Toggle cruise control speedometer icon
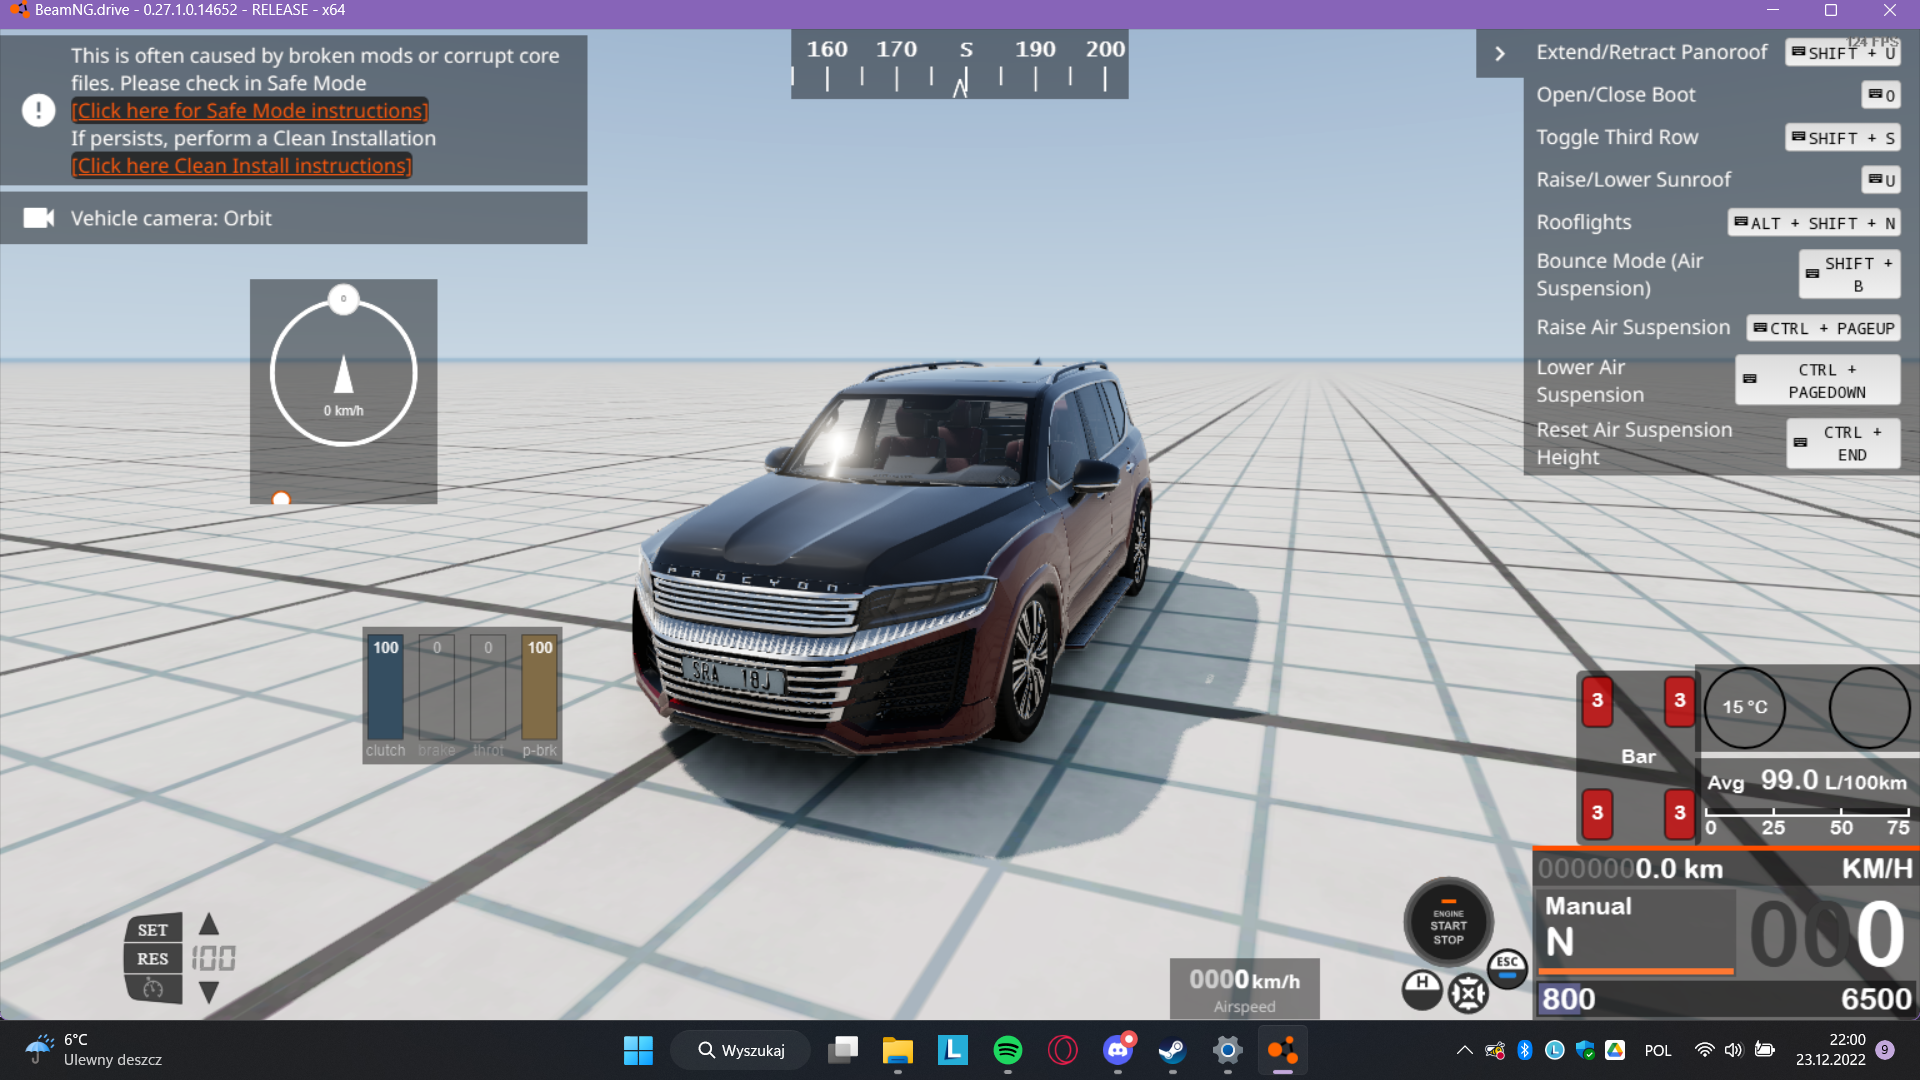Viewport: 1920px width, 1080px height. click(152, 988)
